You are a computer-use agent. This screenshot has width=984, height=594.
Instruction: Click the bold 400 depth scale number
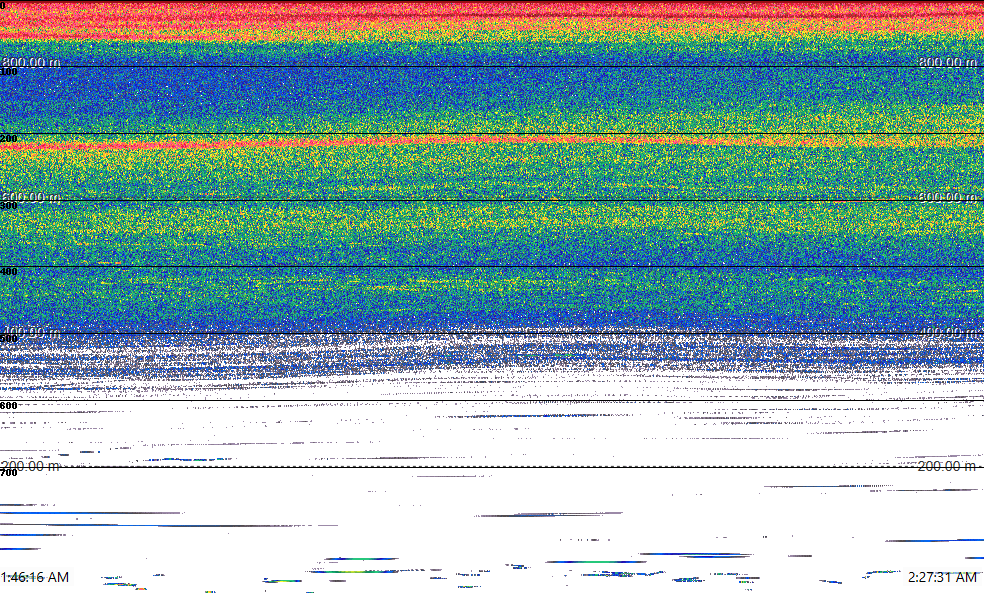(9, 272)
